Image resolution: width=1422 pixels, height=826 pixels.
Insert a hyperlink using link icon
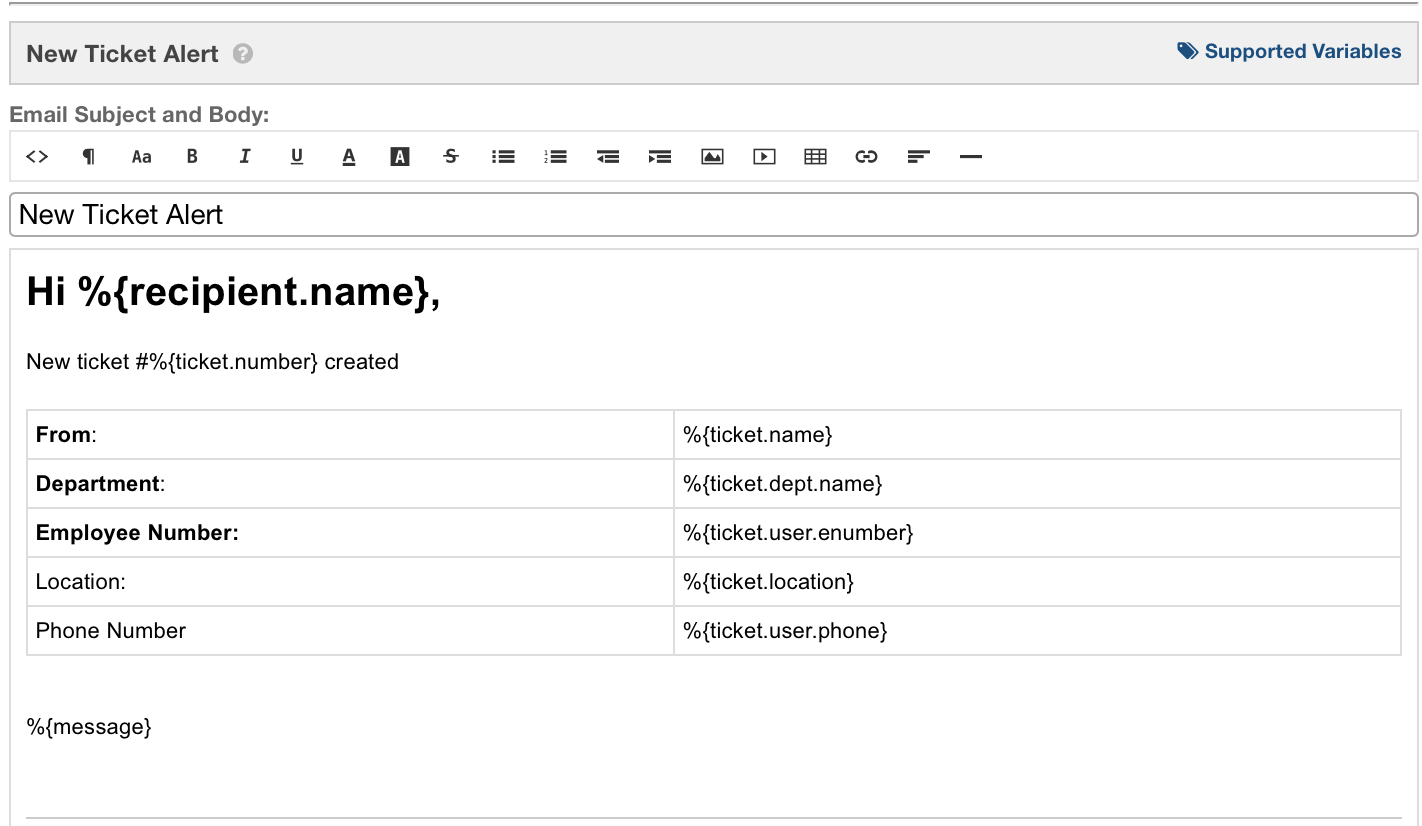867,156
